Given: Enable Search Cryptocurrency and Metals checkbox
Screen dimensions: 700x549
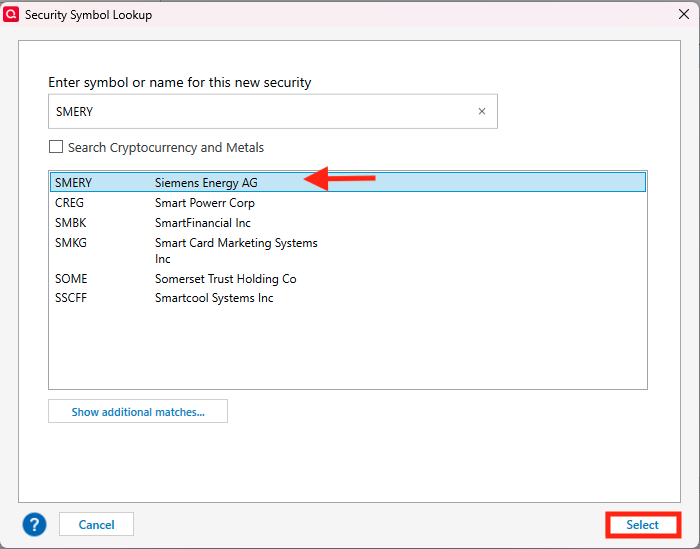Looking at the screenshot, I should pyautogui.click(x=56, y=147).
